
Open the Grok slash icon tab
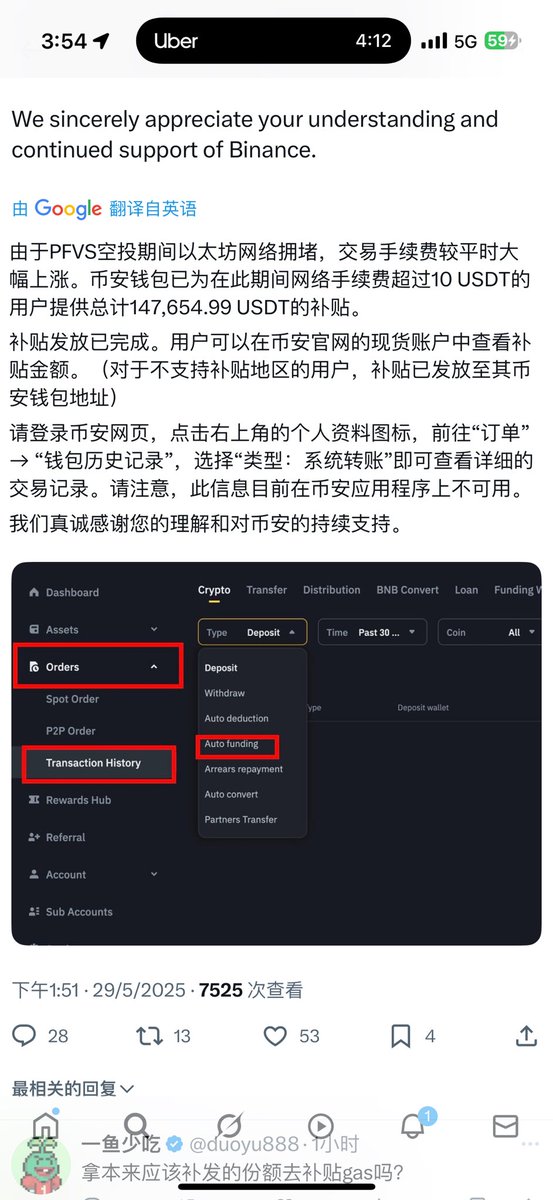[229, 1127]
